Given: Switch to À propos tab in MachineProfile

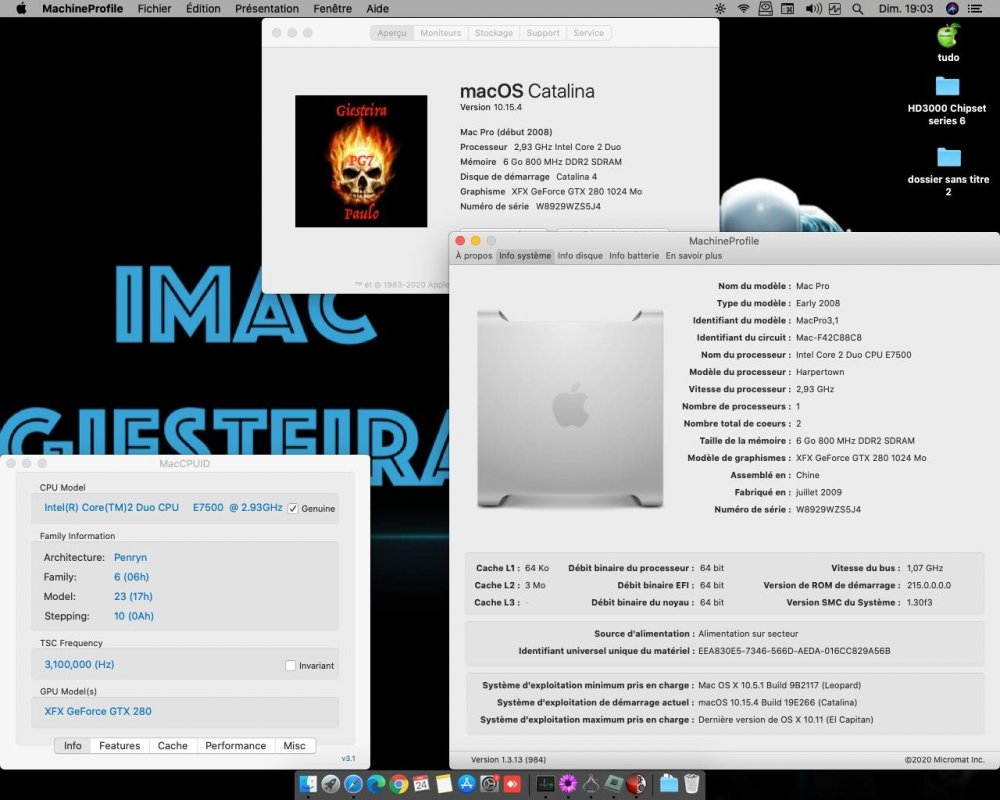Looking at the screenshot, I should pos(474,255).
